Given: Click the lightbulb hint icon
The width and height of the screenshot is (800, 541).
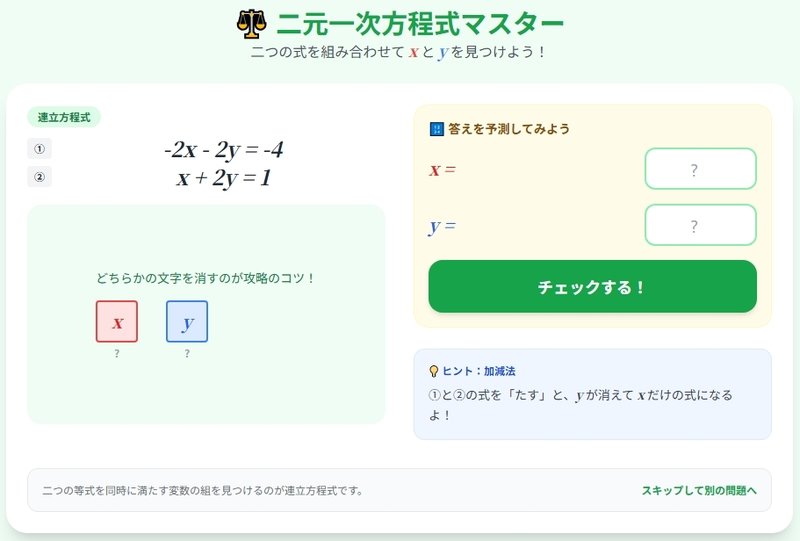Looking at the screenshot, I should pyautogui.click(x=434, y=371).
